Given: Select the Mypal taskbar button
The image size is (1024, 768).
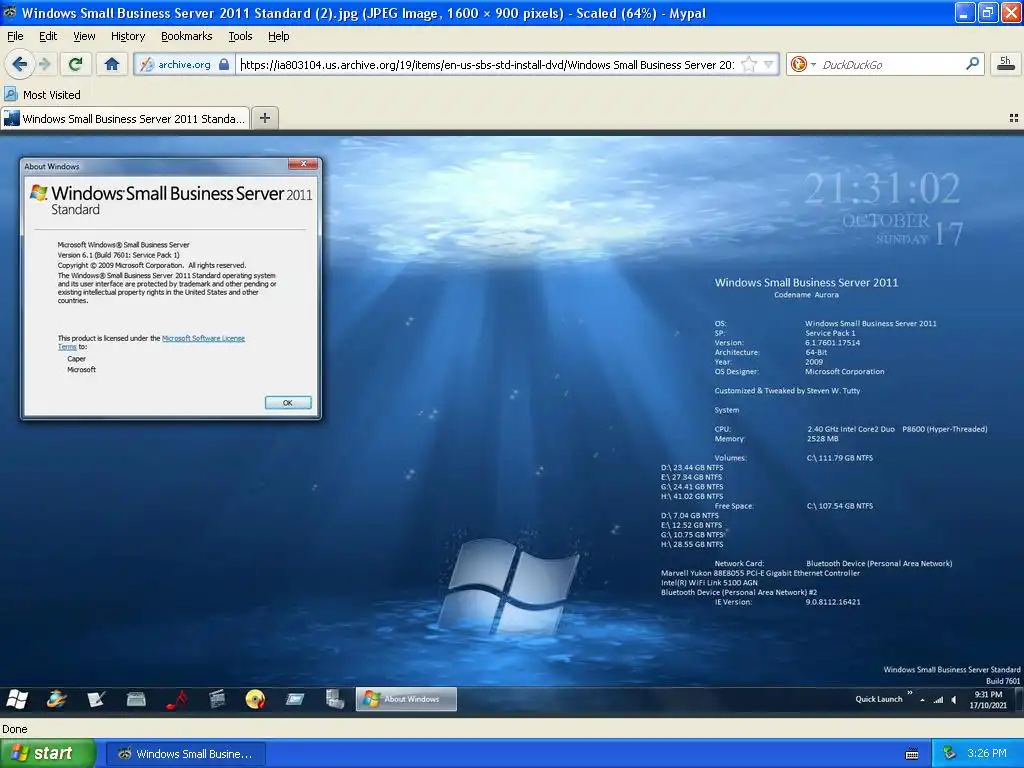Looking at the screenshot, I should (x=185, y=754).
